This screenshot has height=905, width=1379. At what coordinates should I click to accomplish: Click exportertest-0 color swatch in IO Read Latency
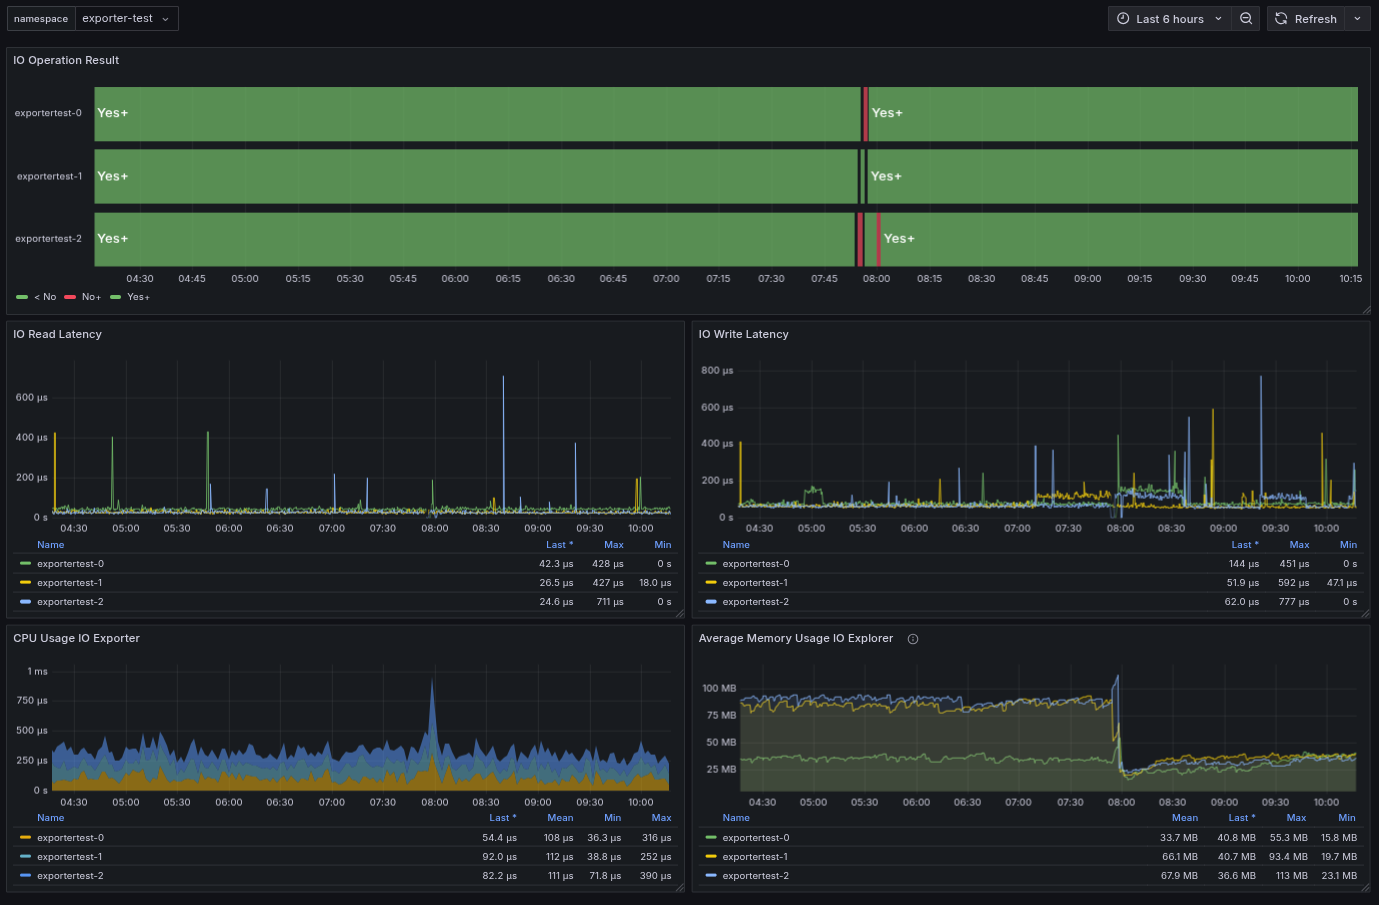pos(25,564)
